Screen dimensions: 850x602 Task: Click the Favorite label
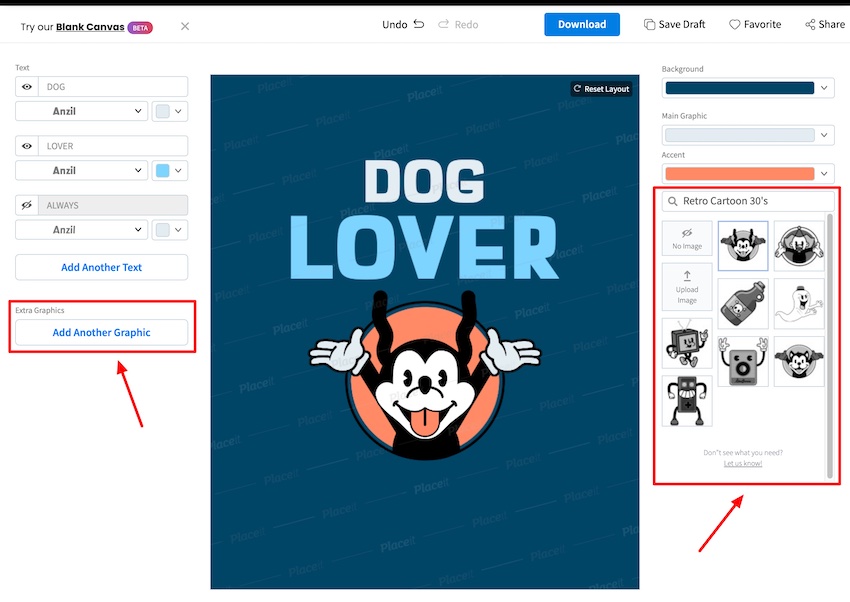click(x=762, y=24)
